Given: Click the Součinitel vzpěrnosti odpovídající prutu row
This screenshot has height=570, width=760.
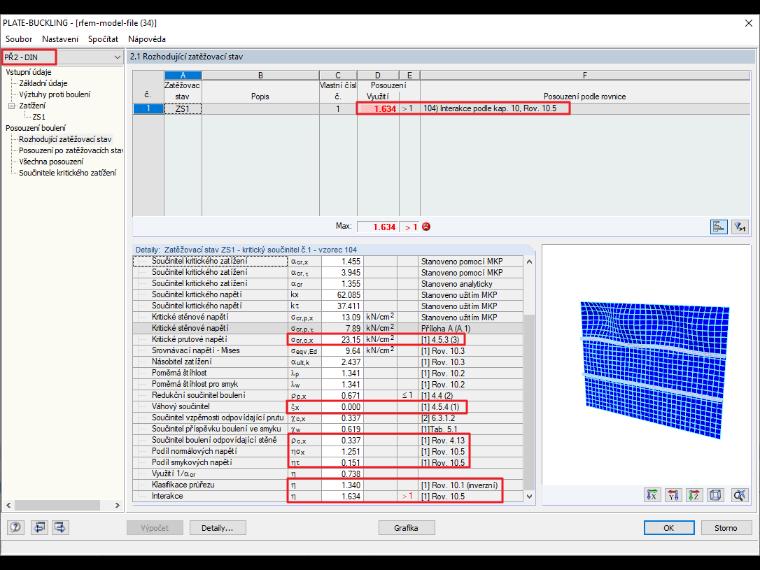Looking at the screenshot, I should 328,418.
